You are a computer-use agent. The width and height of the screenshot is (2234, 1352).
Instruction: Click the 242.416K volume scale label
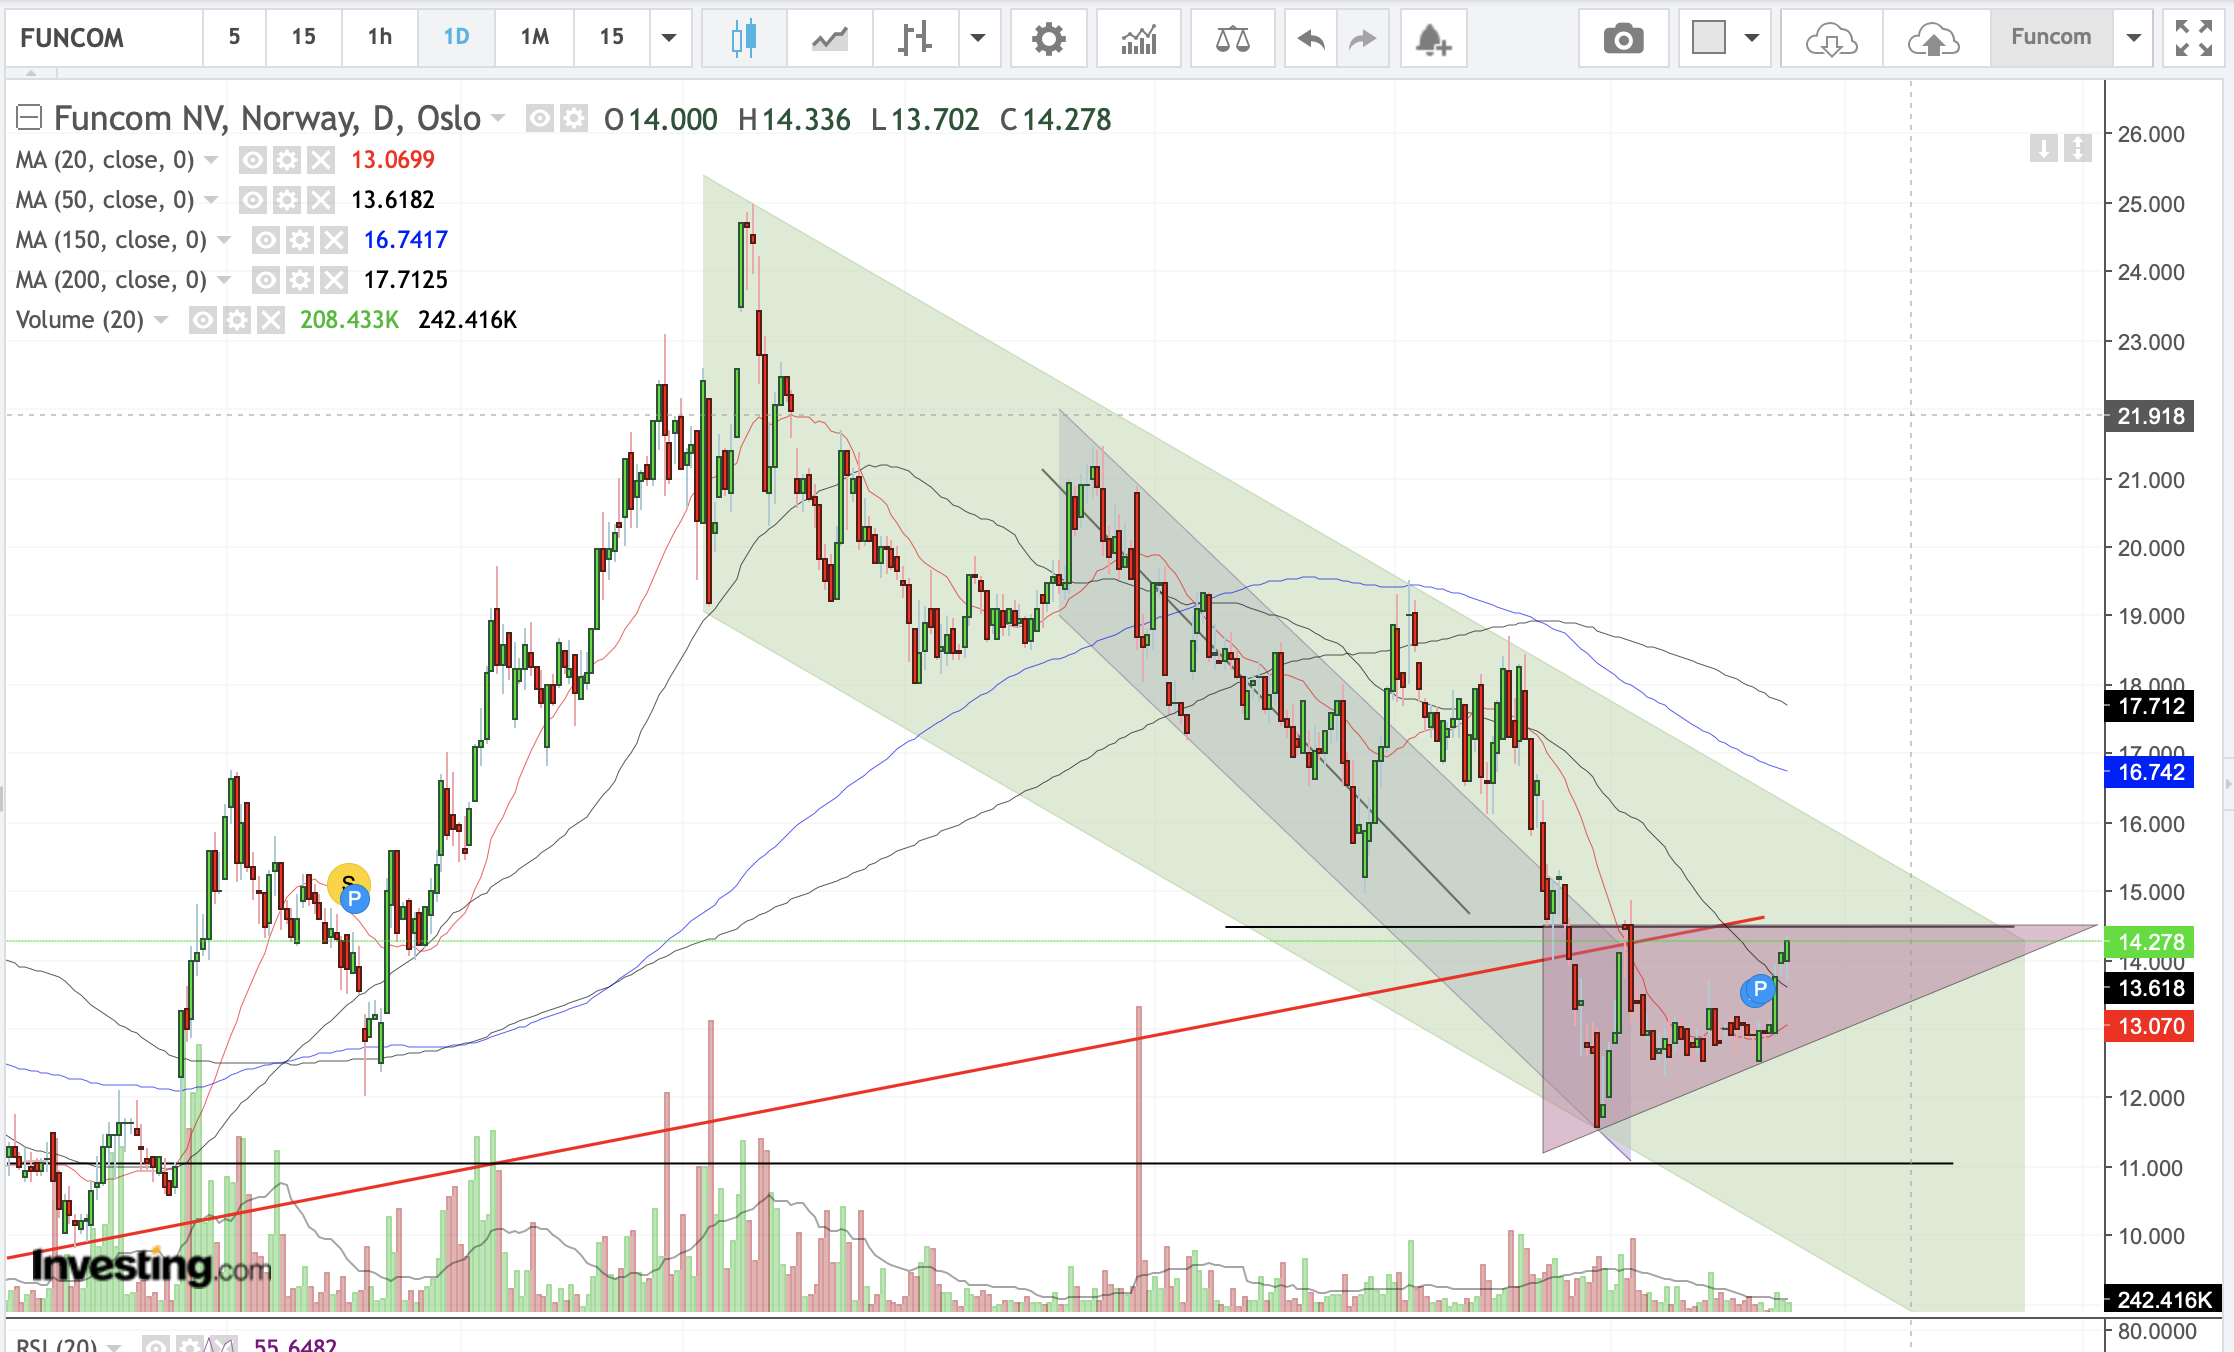click(x=2163, y=1299)
